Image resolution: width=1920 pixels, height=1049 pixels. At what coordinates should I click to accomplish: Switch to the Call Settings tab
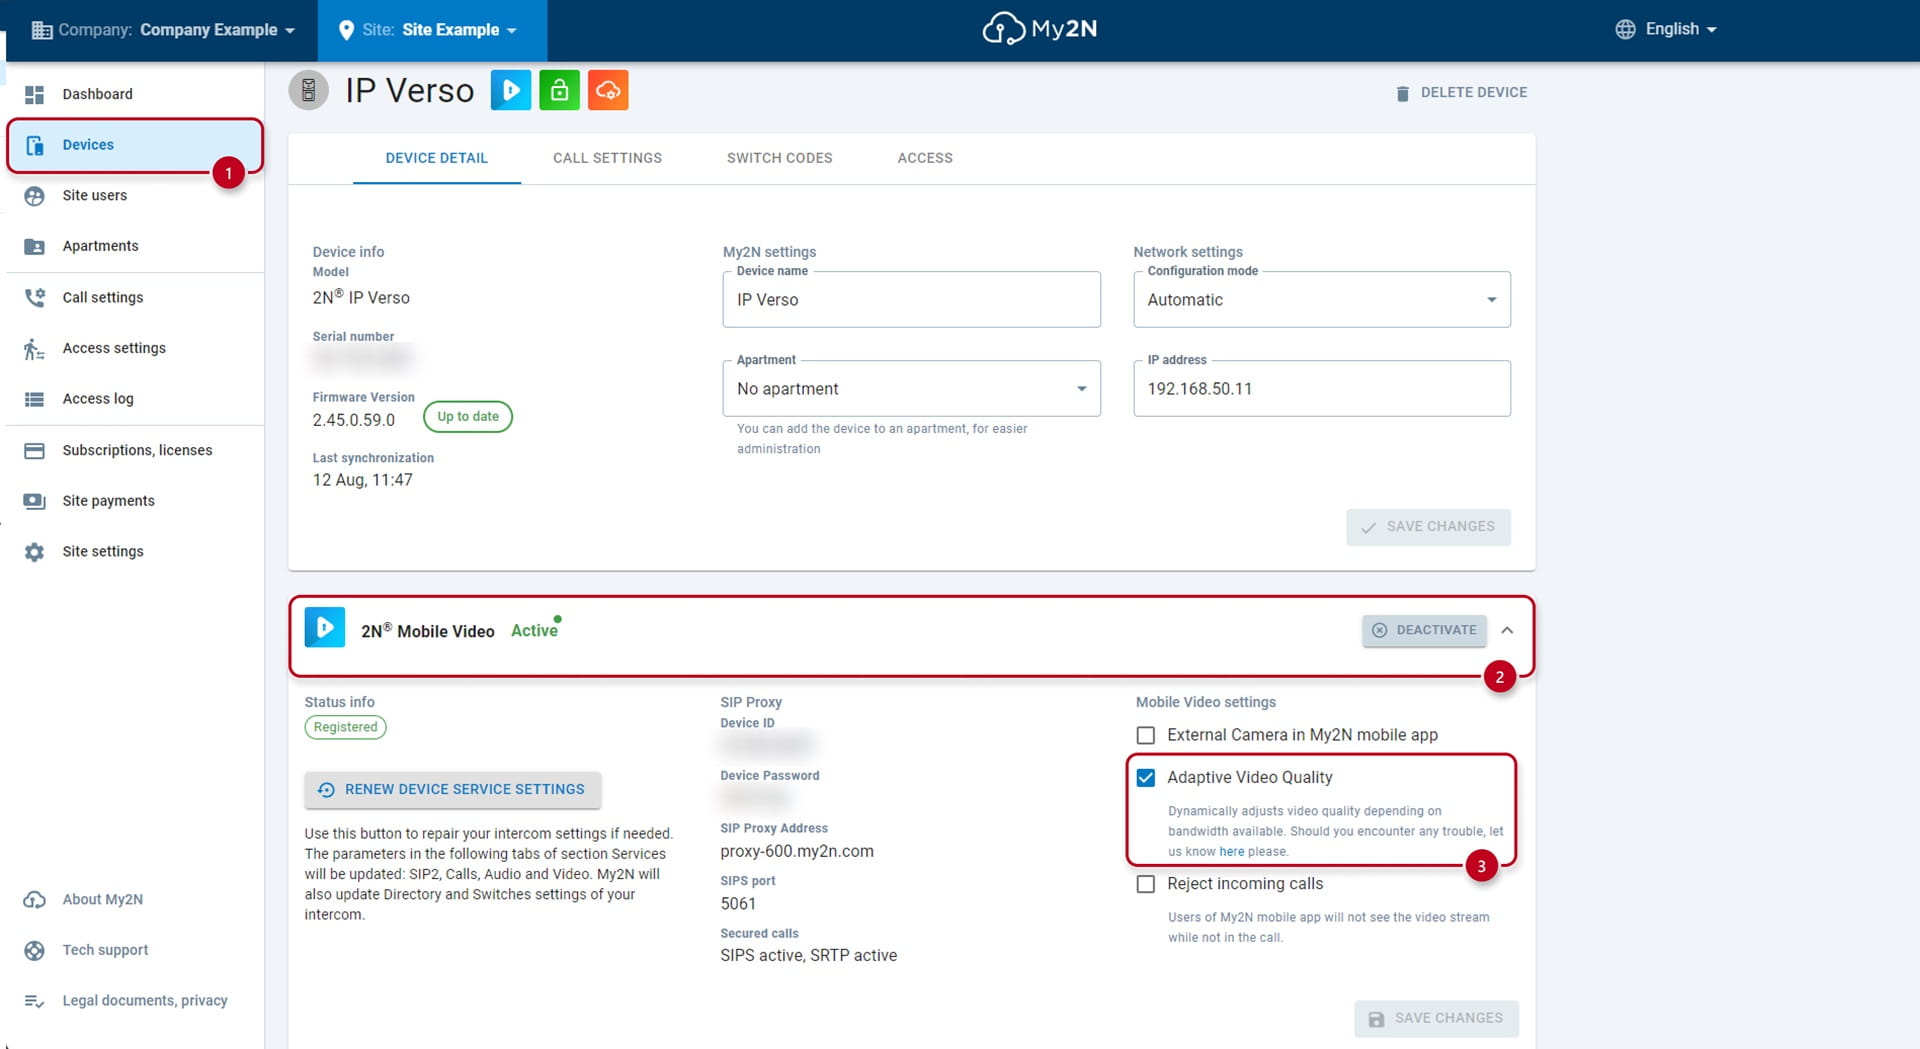[x=607, y=158]
